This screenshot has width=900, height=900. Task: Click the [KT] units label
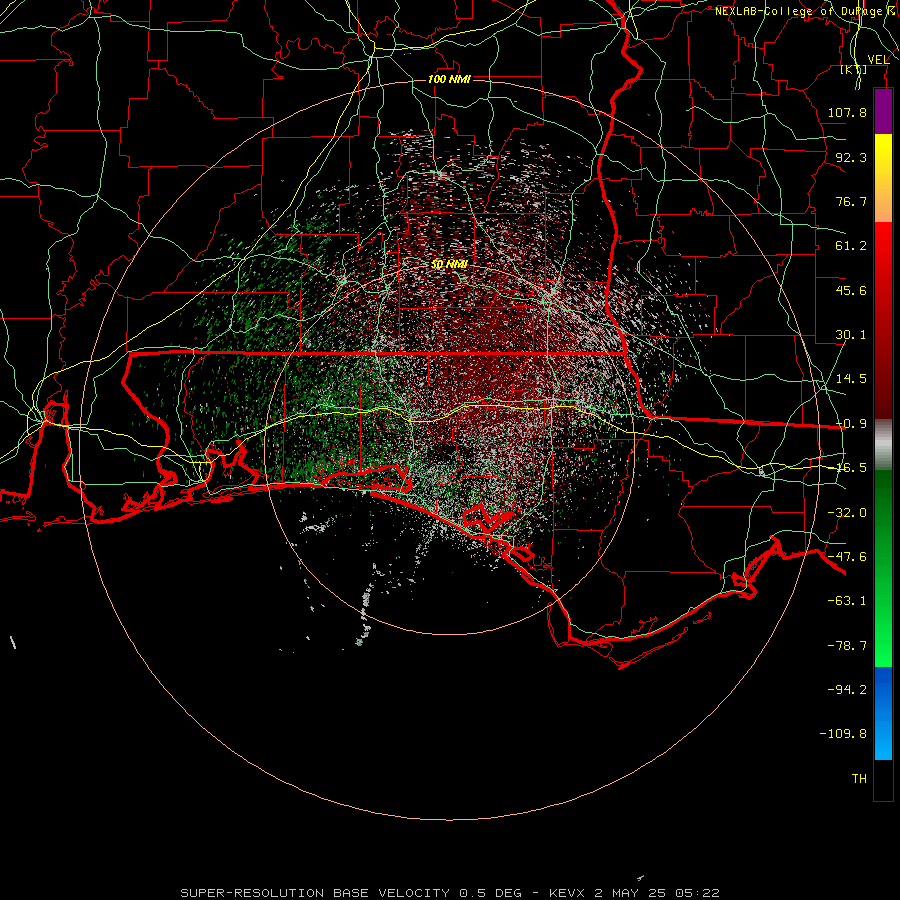tap(854, 70)
